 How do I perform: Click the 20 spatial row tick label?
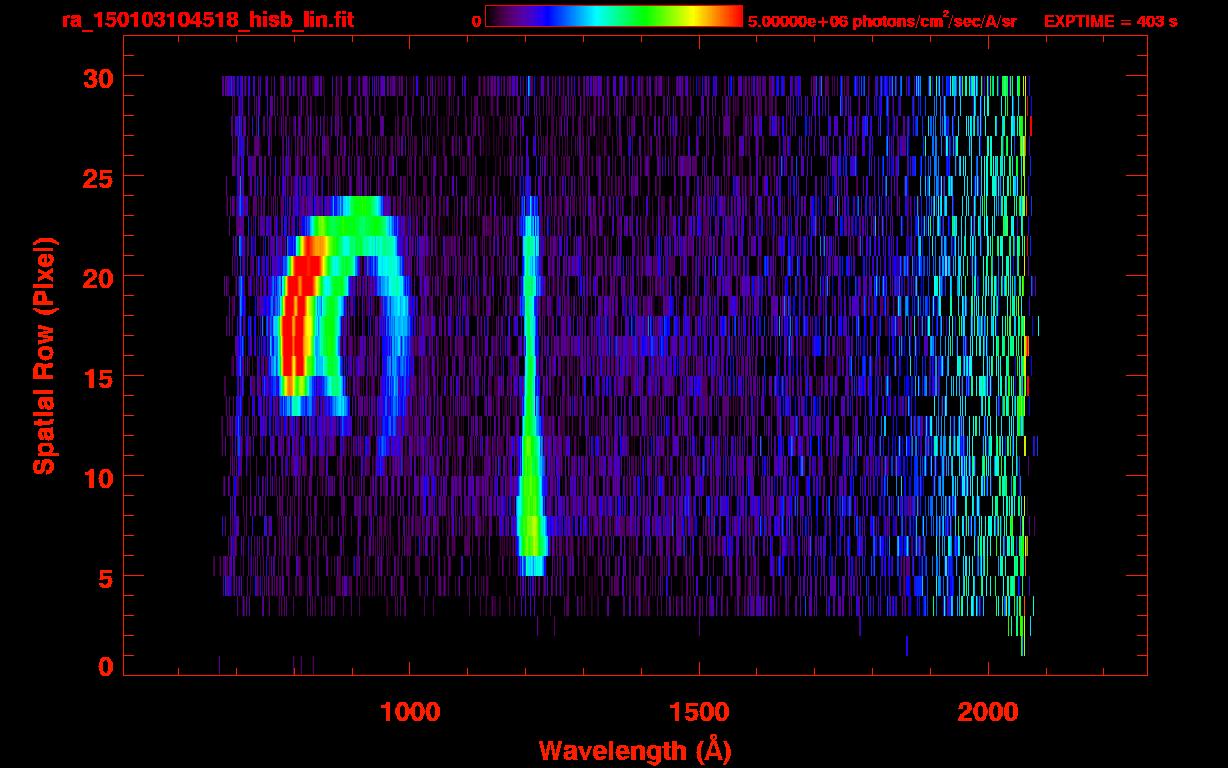pos(98,277)
